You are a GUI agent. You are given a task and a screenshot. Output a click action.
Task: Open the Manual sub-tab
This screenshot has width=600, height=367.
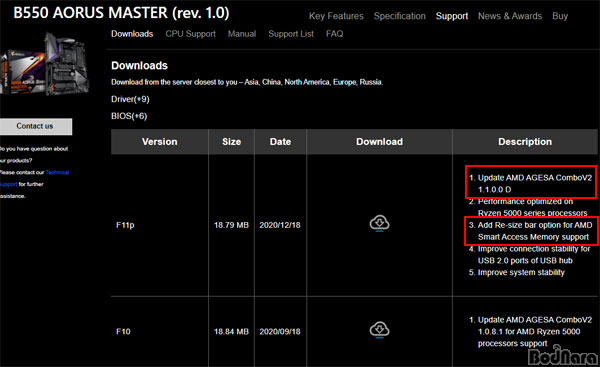tap(242, 34)
